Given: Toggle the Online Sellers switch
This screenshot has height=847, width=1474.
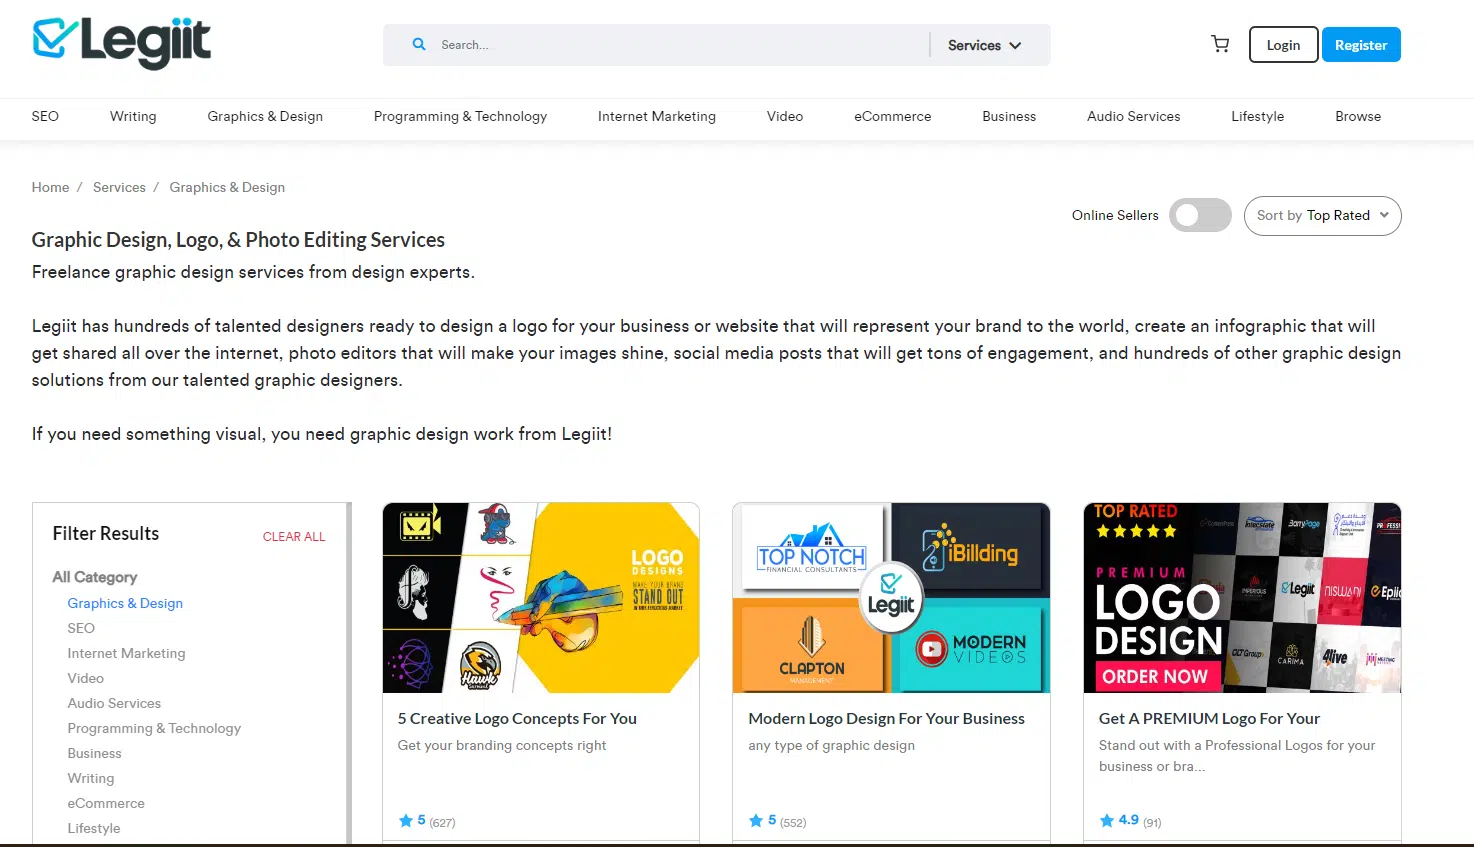Looking at the screenshot, I should point(1200,215).
